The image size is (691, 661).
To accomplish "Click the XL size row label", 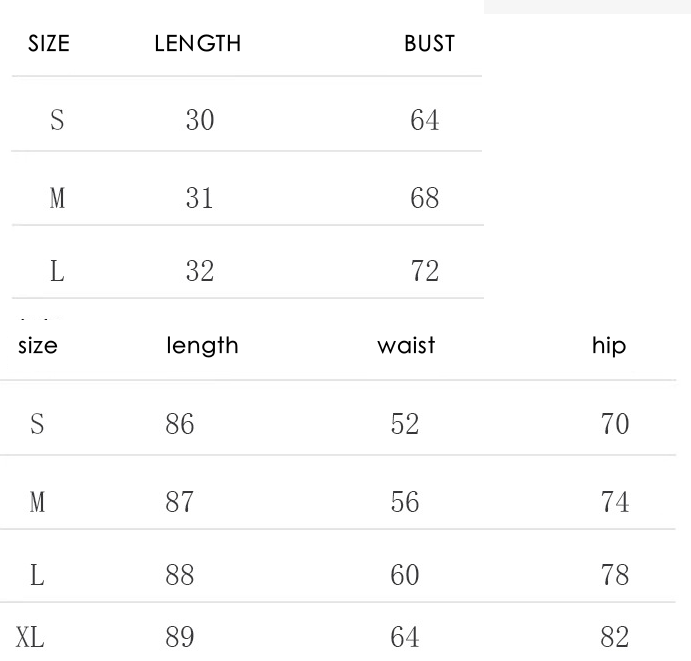I will [30, 636].
